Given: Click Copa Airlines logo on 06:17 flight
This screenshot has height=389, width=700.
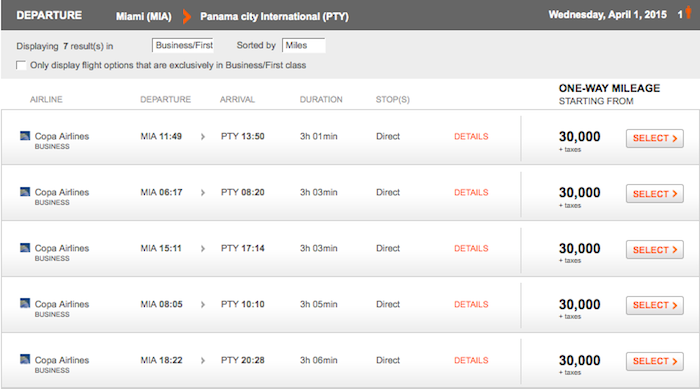Looking at the screenshot, I should 25,192.
